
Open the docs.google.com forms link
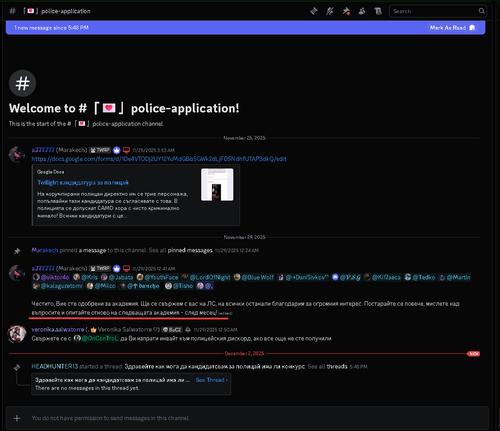click(159, 159)
